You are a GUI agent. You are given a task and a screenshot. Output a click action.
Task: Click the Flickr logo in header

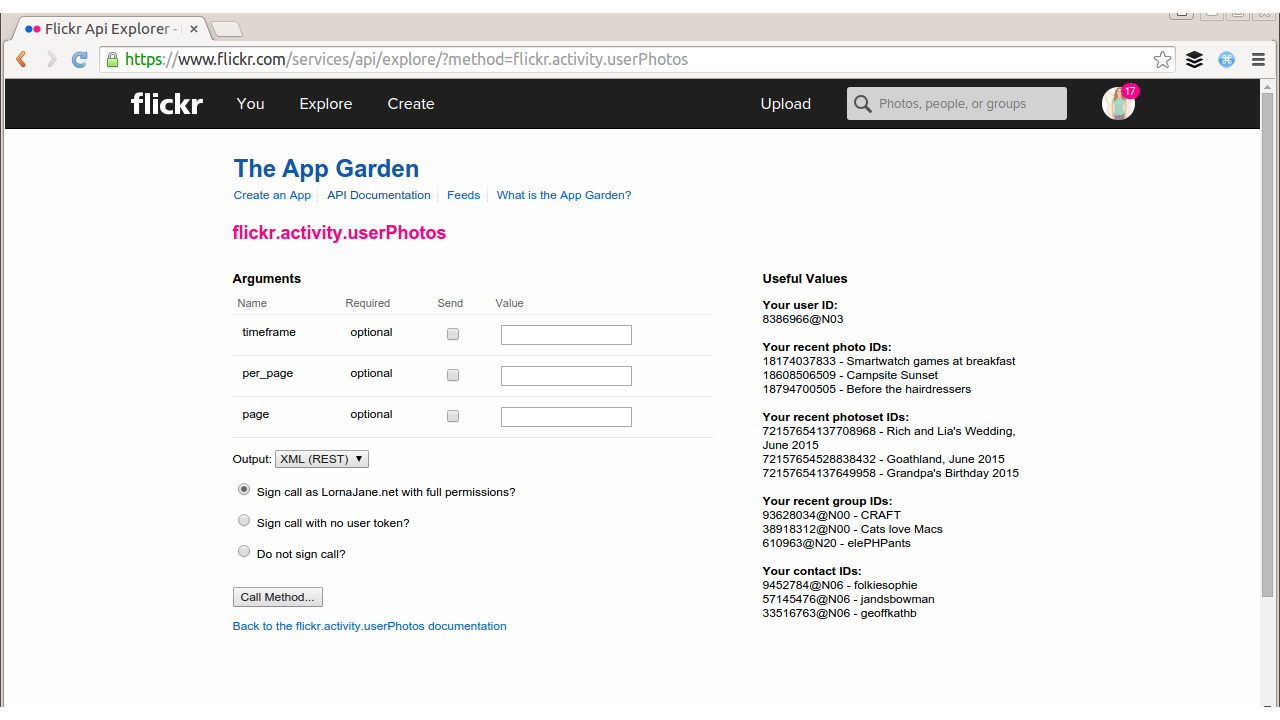click(x=167, y=104)
